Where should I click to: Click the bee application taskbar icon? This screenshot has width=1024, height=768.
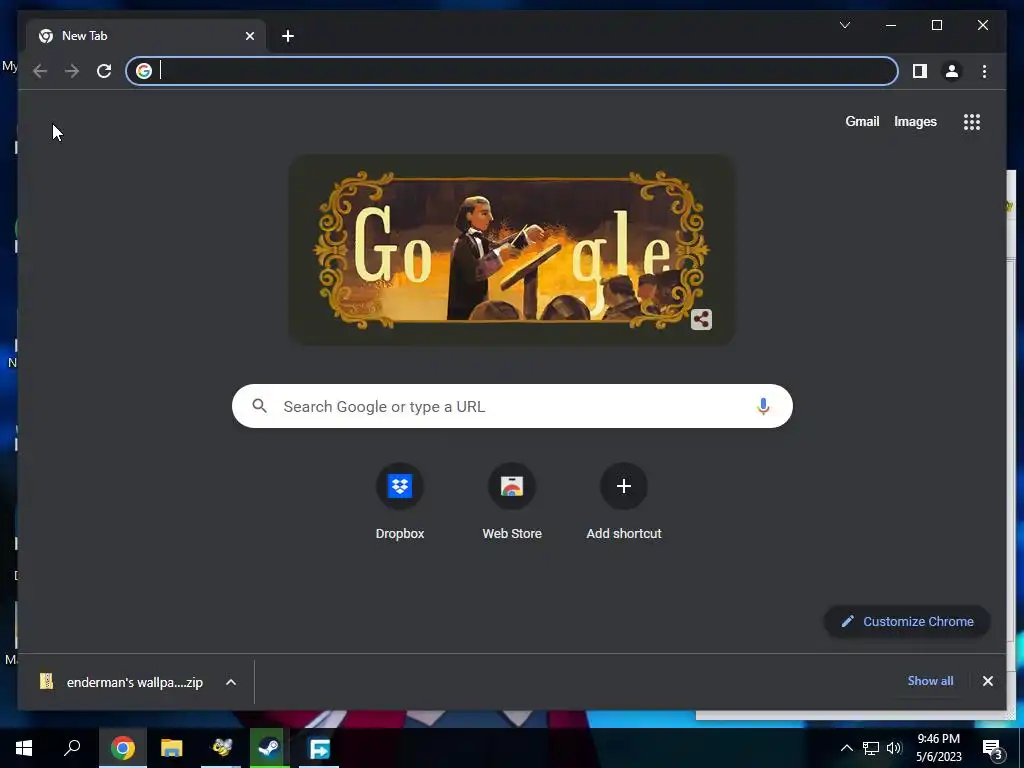click(221, 748)
